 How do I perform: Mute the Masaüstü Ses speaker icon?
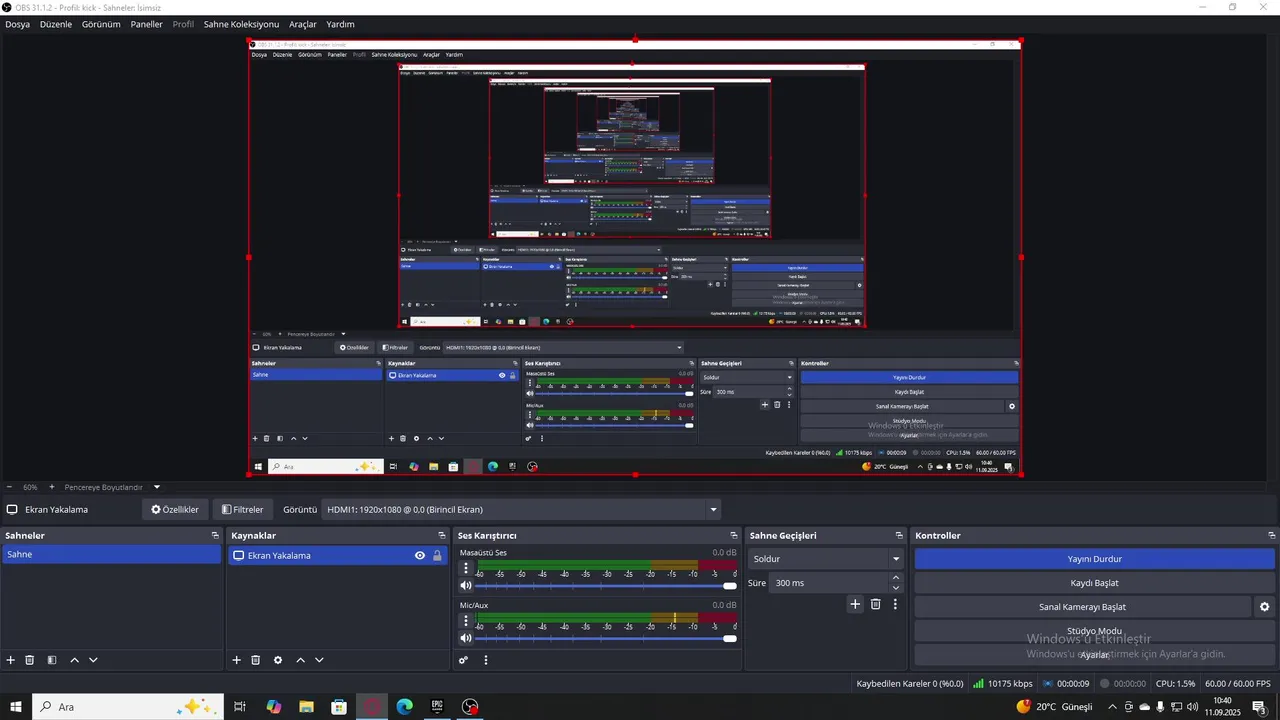466,586
